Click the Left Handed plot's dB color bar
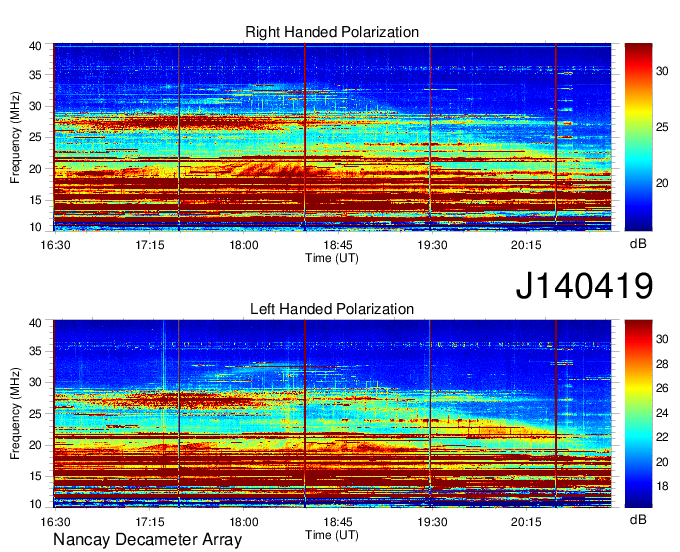The height and width of the screenshot is (552, 680). point(638,414)
